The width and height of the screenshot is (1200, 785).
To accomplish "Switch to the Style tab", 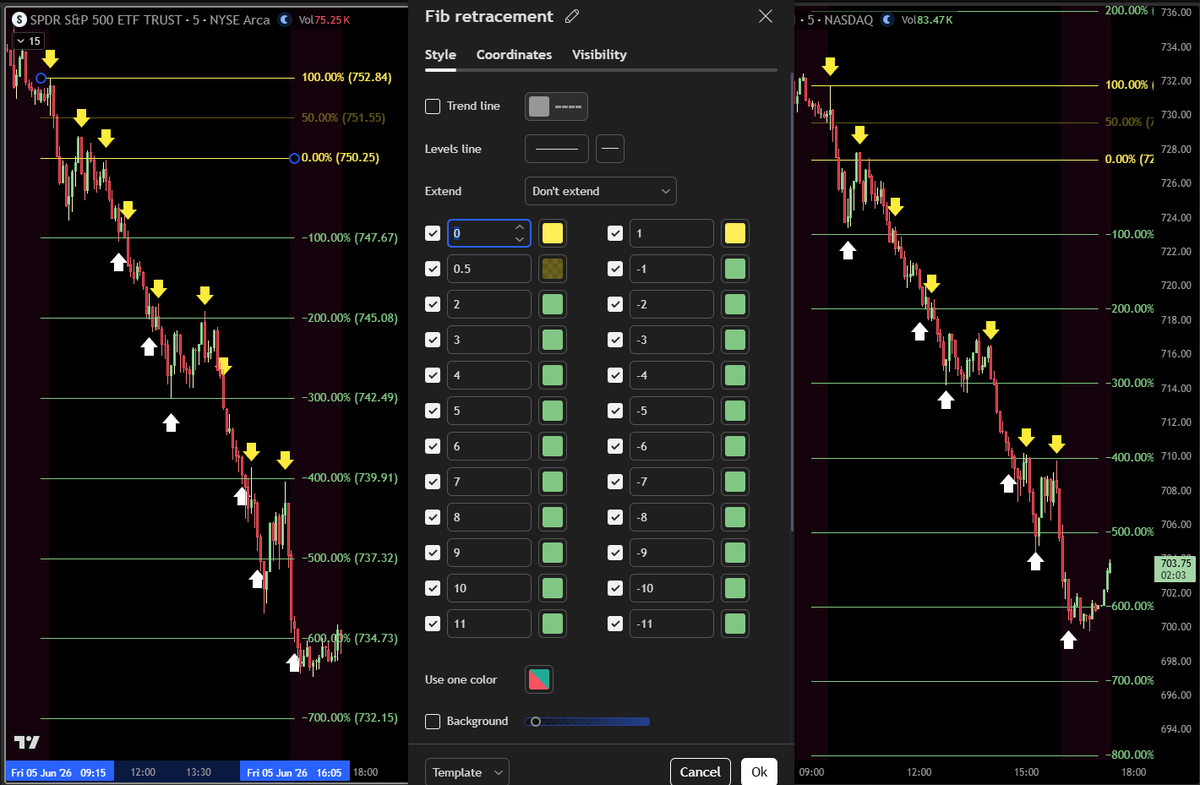I will (x=440, y=55).
